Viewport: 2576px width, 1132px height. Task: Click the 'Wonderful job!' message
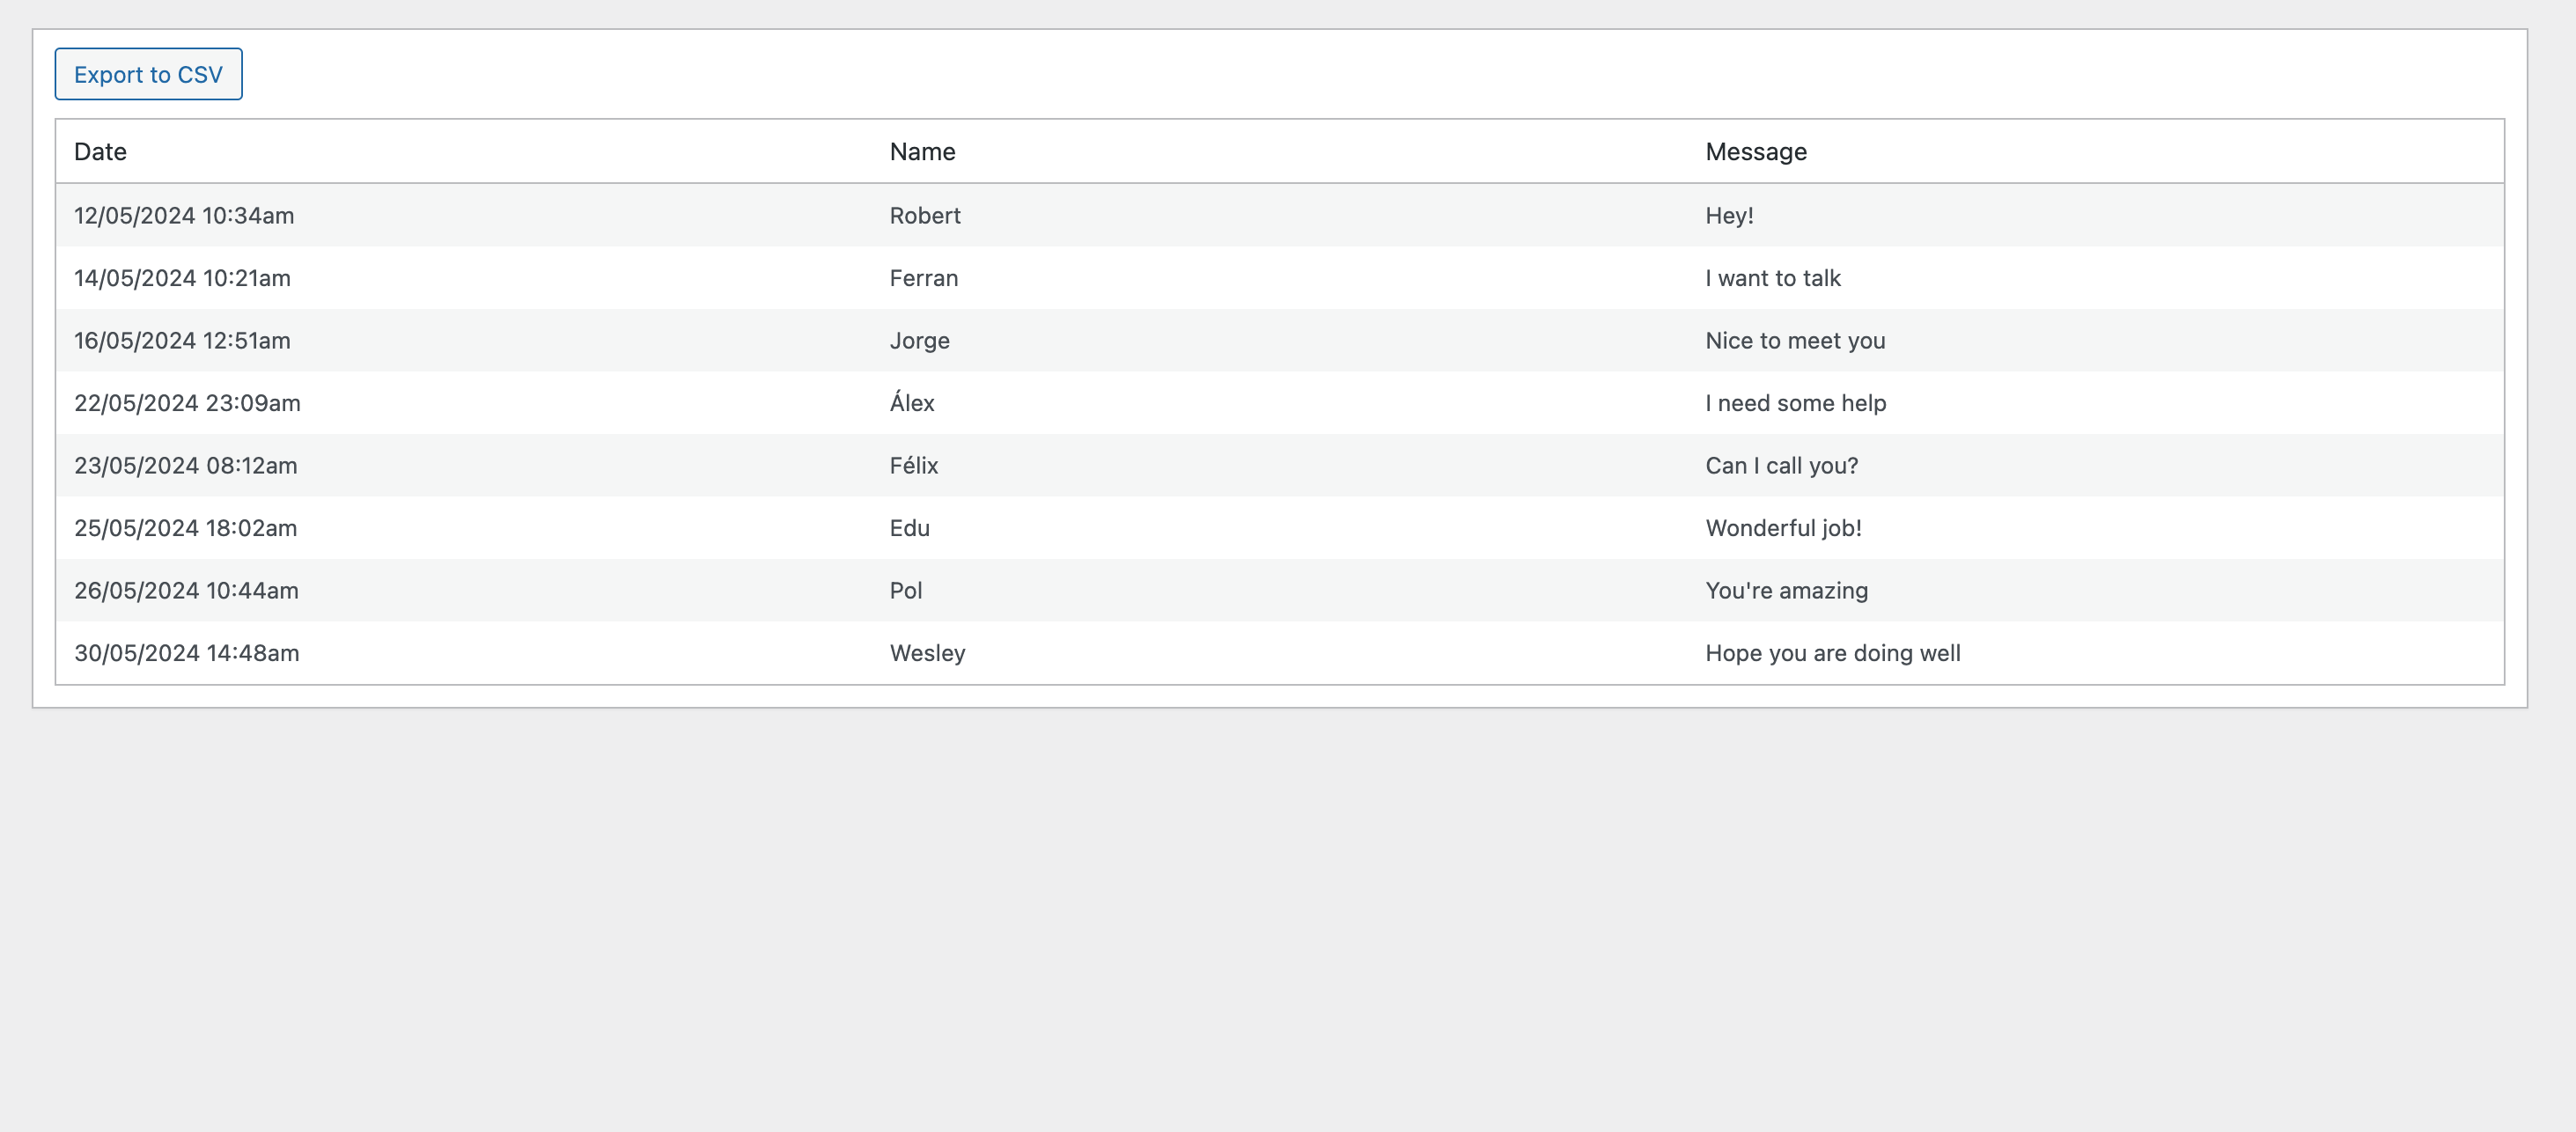tap(1783, 528)
